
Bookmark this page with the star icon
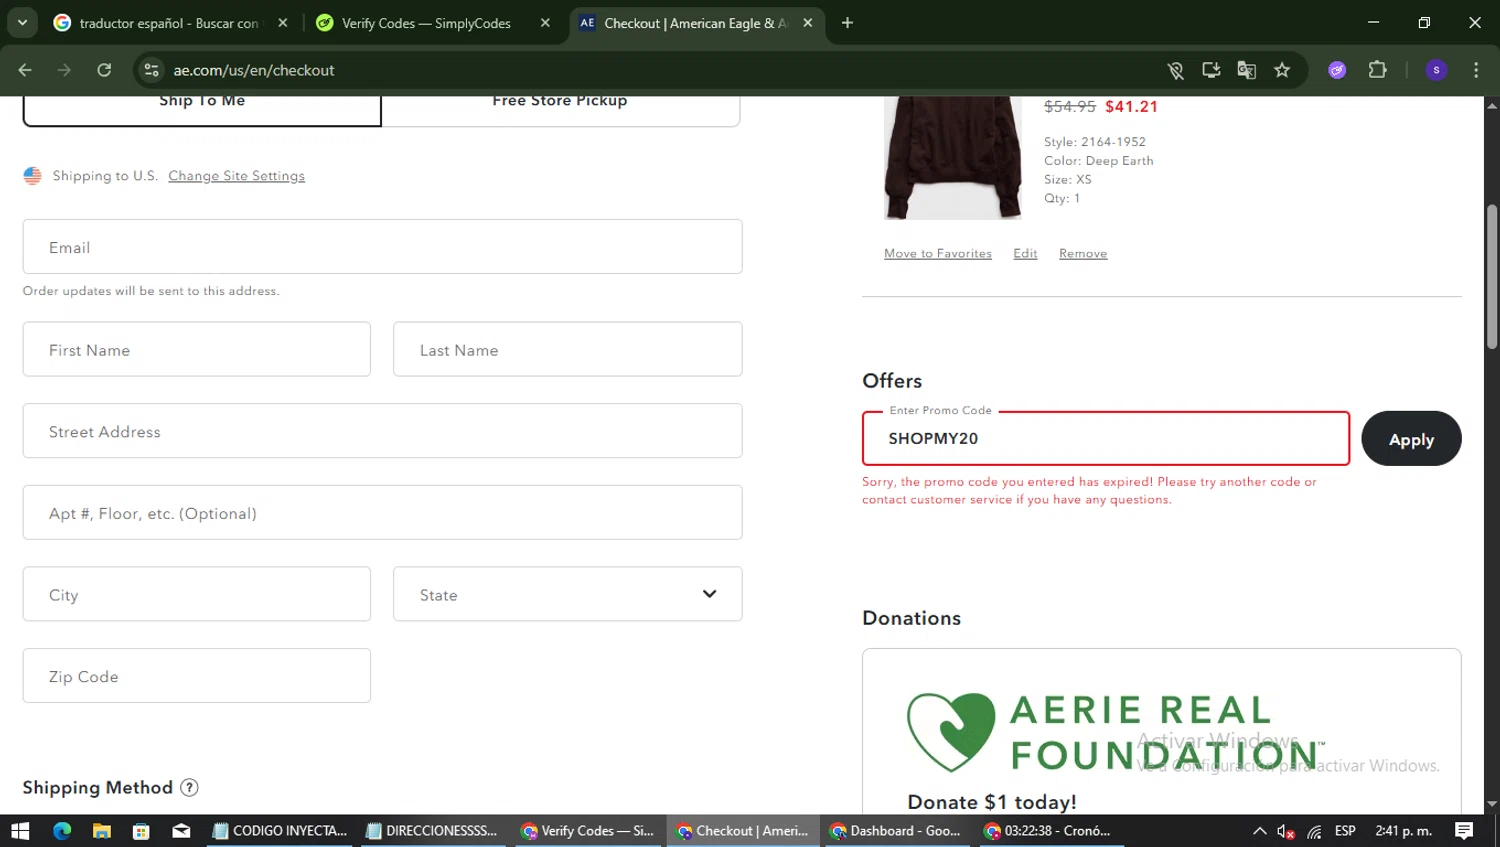point(1282,70)
